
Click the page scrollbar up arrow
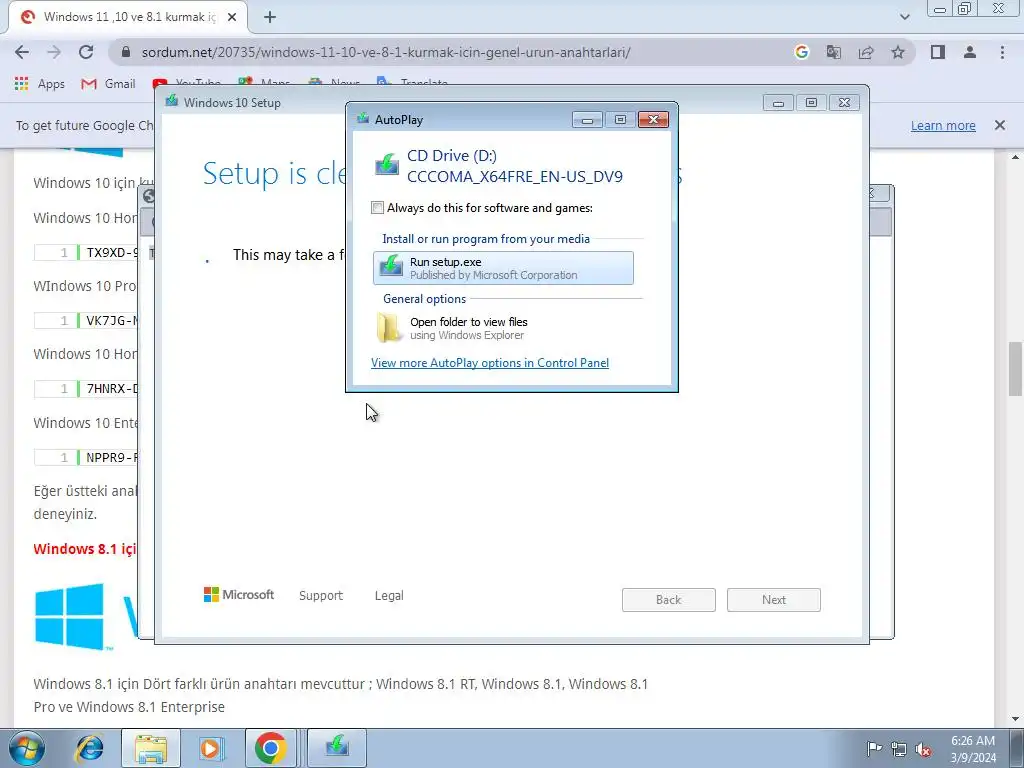point(1016,157)
